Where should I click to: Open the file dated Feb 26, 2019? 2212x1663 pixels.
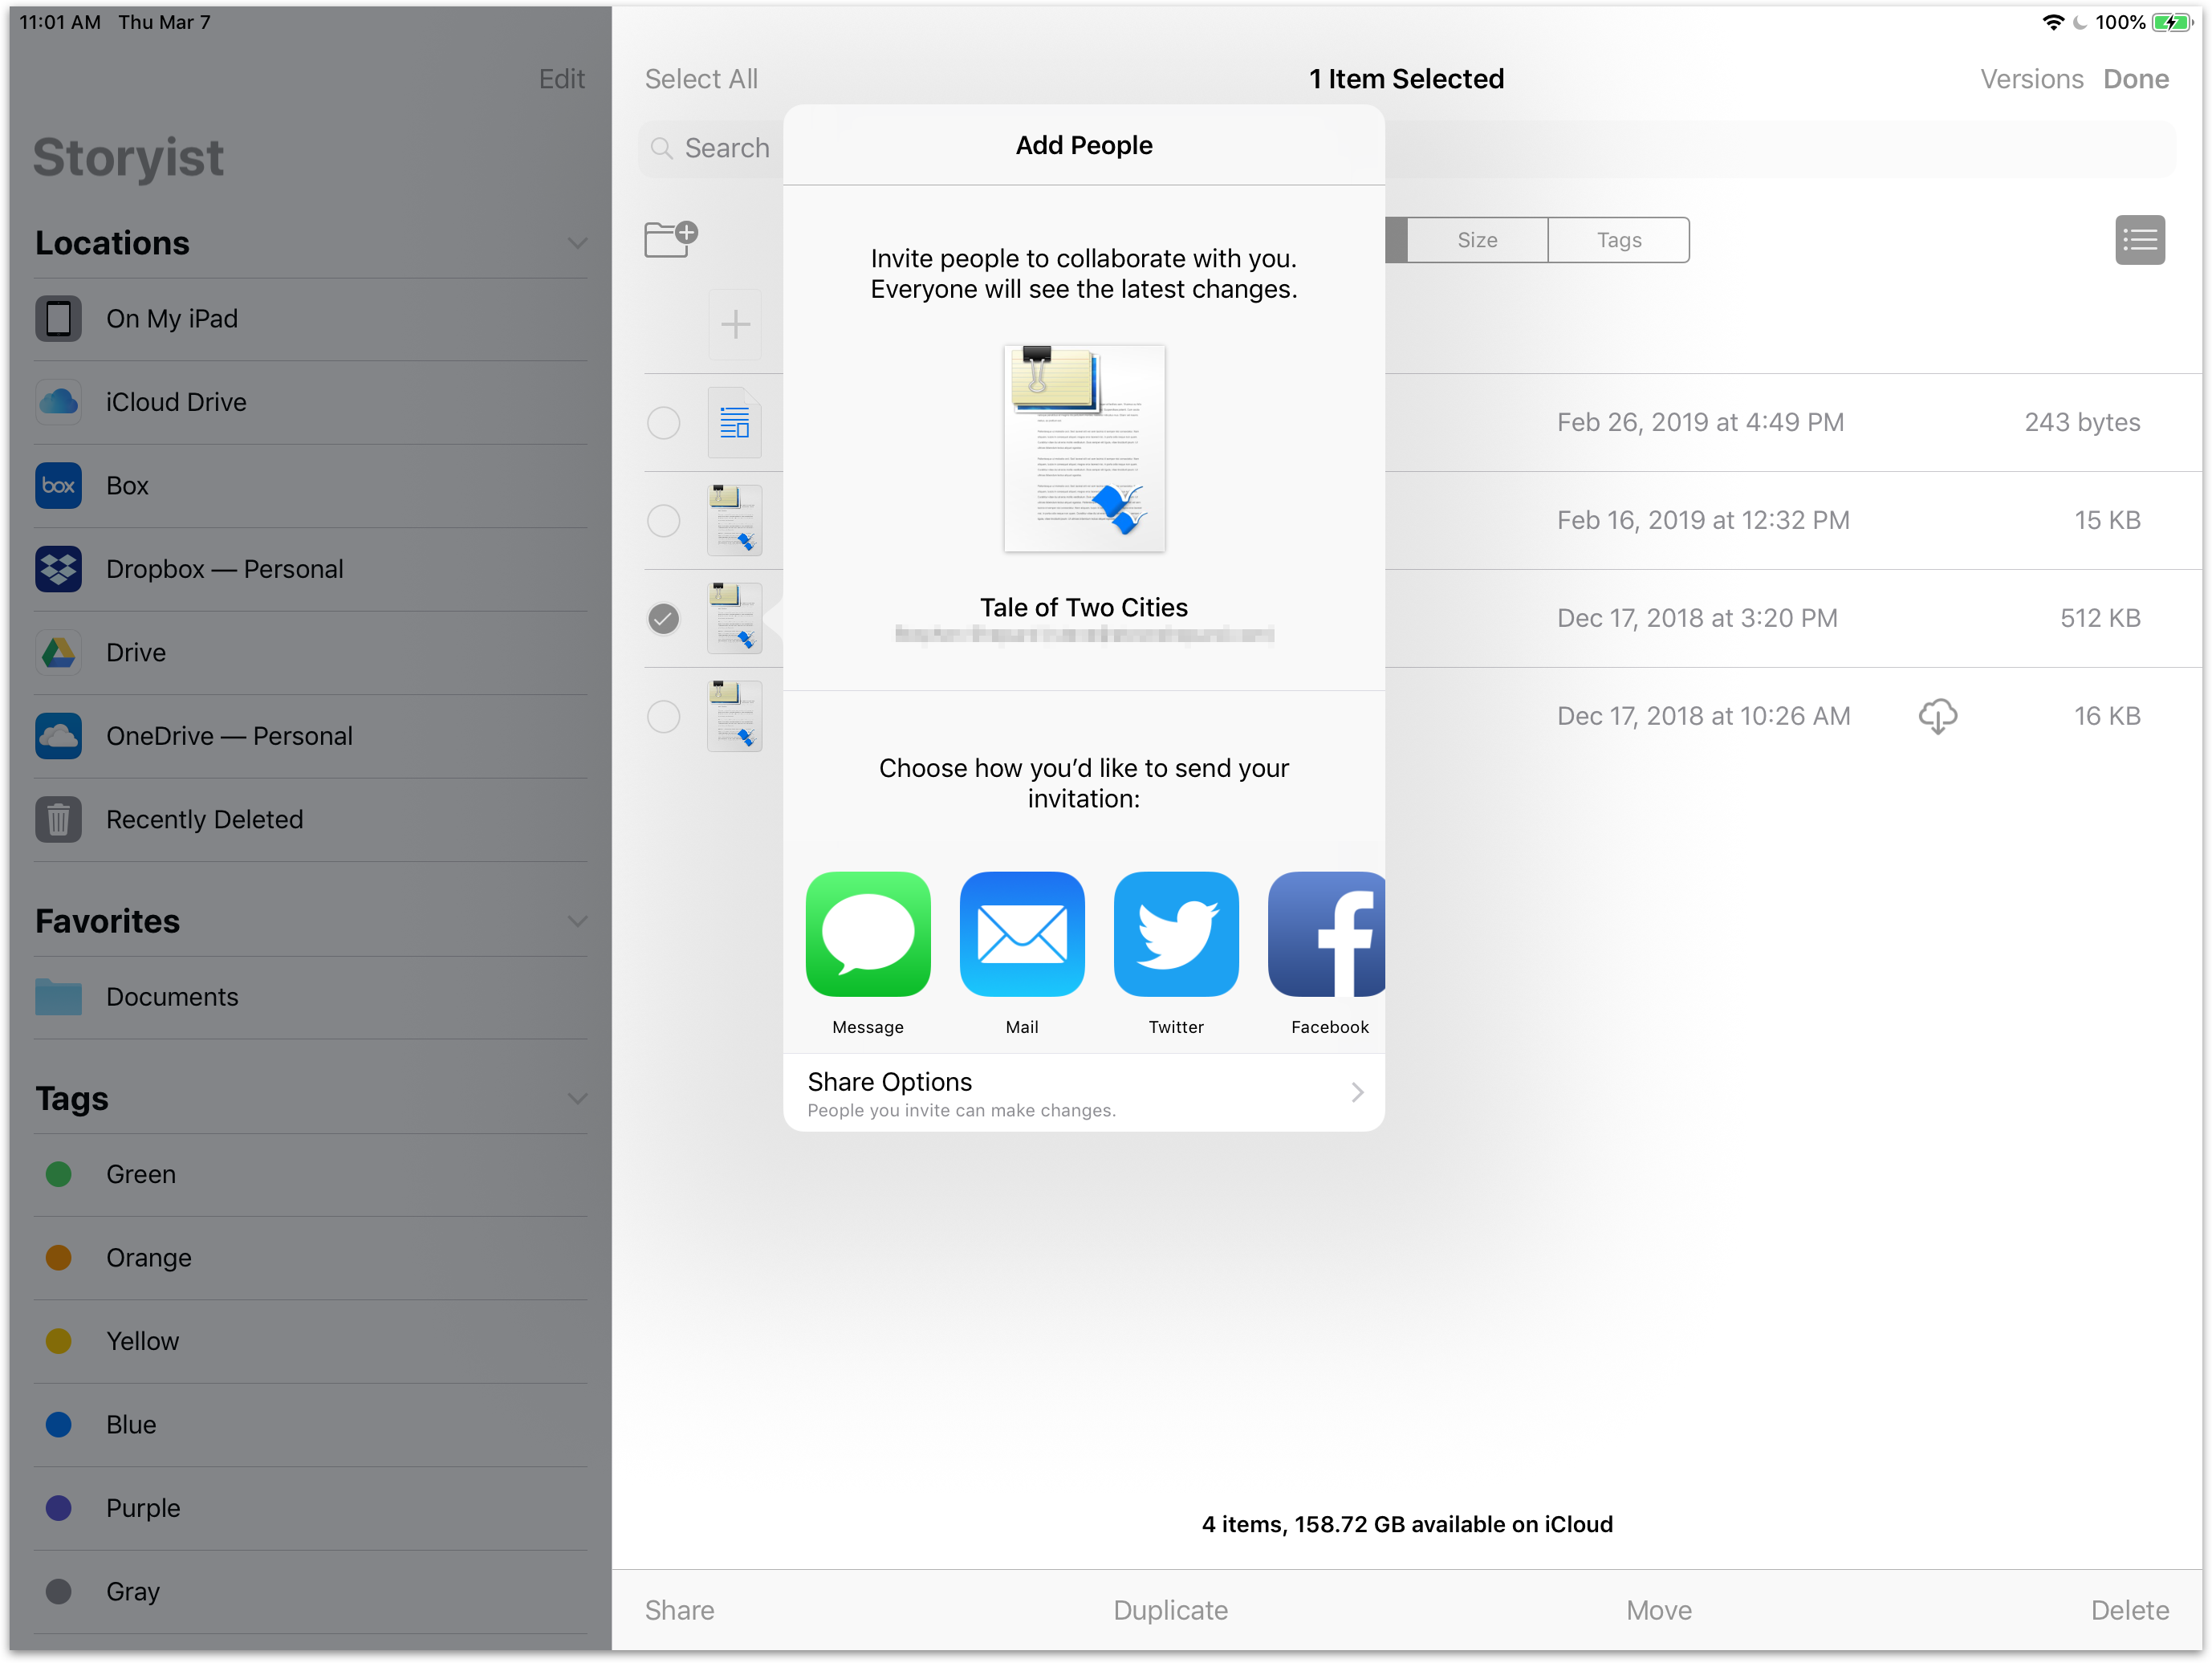(x=735, y=423)
